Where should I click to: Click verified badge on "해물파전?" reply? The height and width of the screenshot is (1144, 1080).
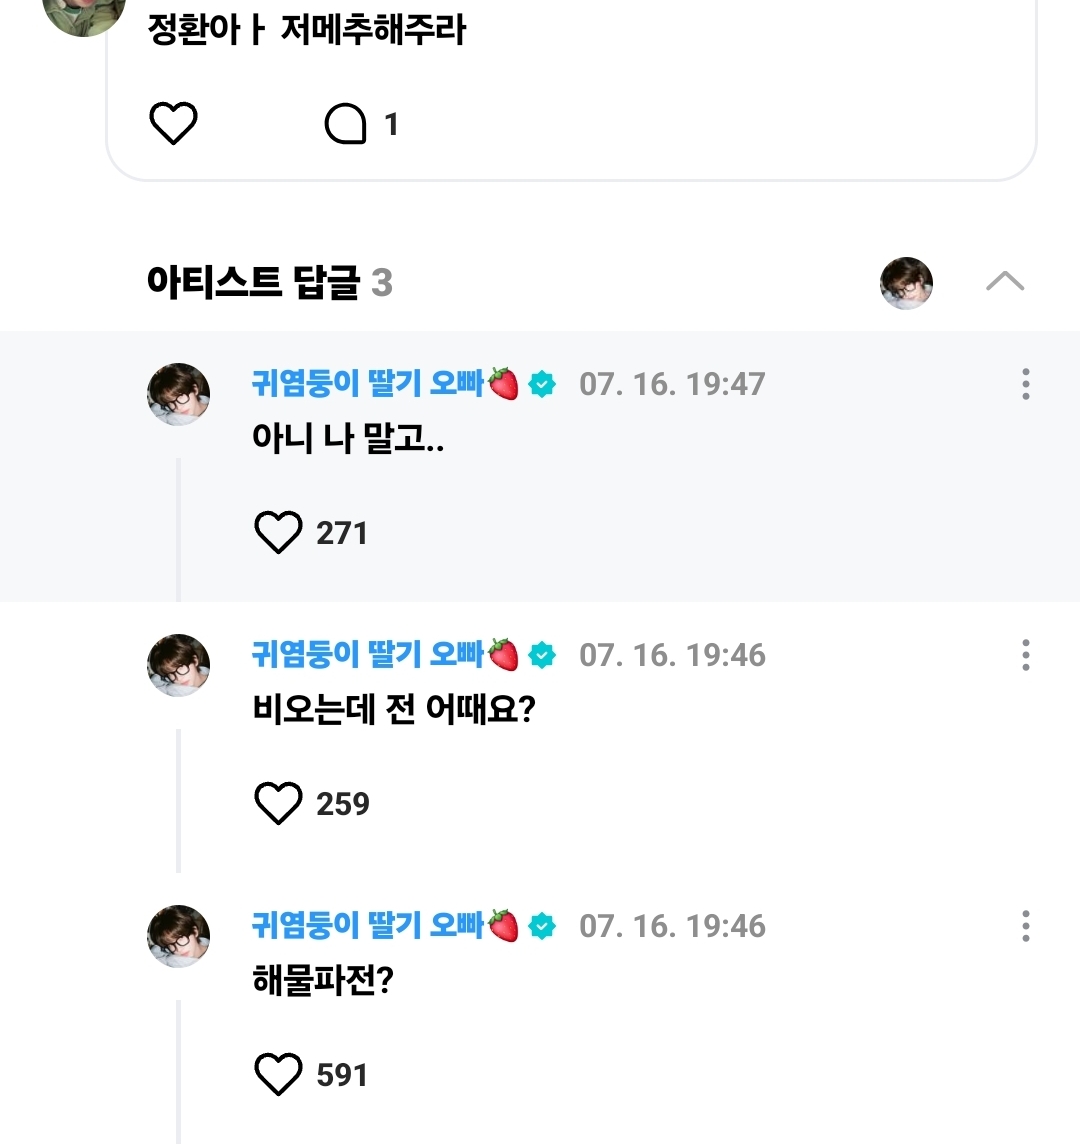pos(542,926)
